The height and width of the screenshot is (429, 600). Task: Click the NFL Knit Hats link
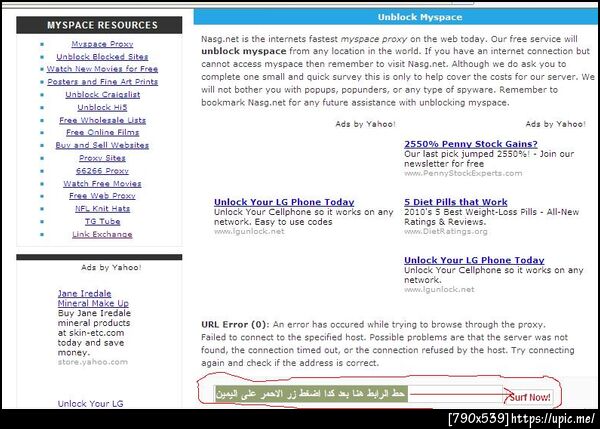[x=103, y=209]
